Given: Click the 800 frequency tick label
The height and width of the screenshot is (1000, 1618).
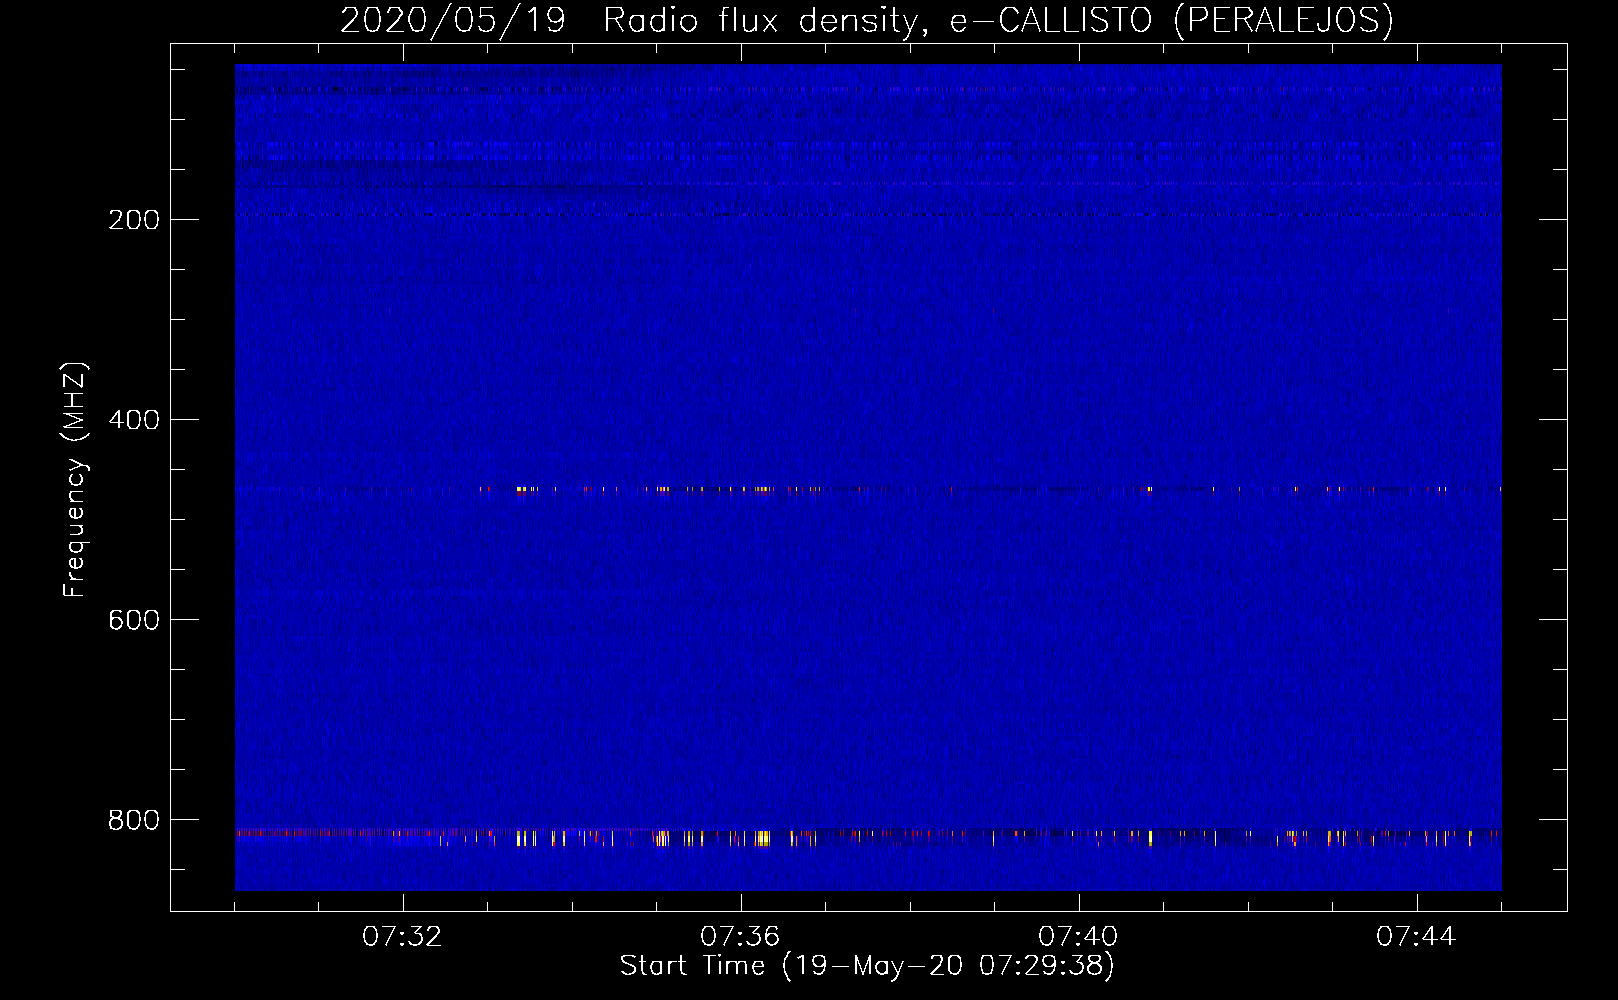Looking at the screenshot, I should point(134,820).
